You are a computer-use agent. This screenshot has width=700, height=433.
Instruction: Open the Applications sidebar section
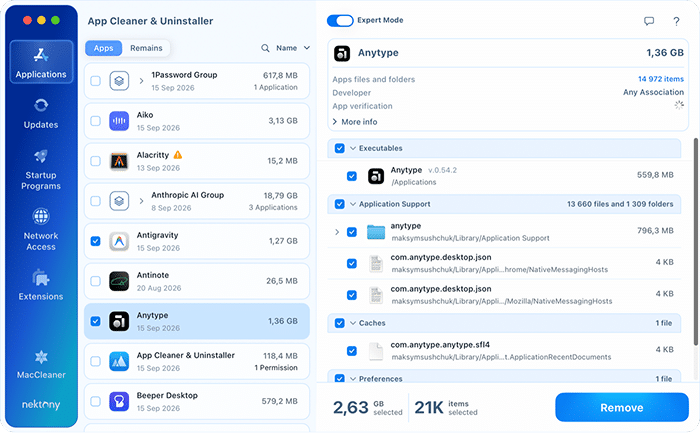click(41, 62)
